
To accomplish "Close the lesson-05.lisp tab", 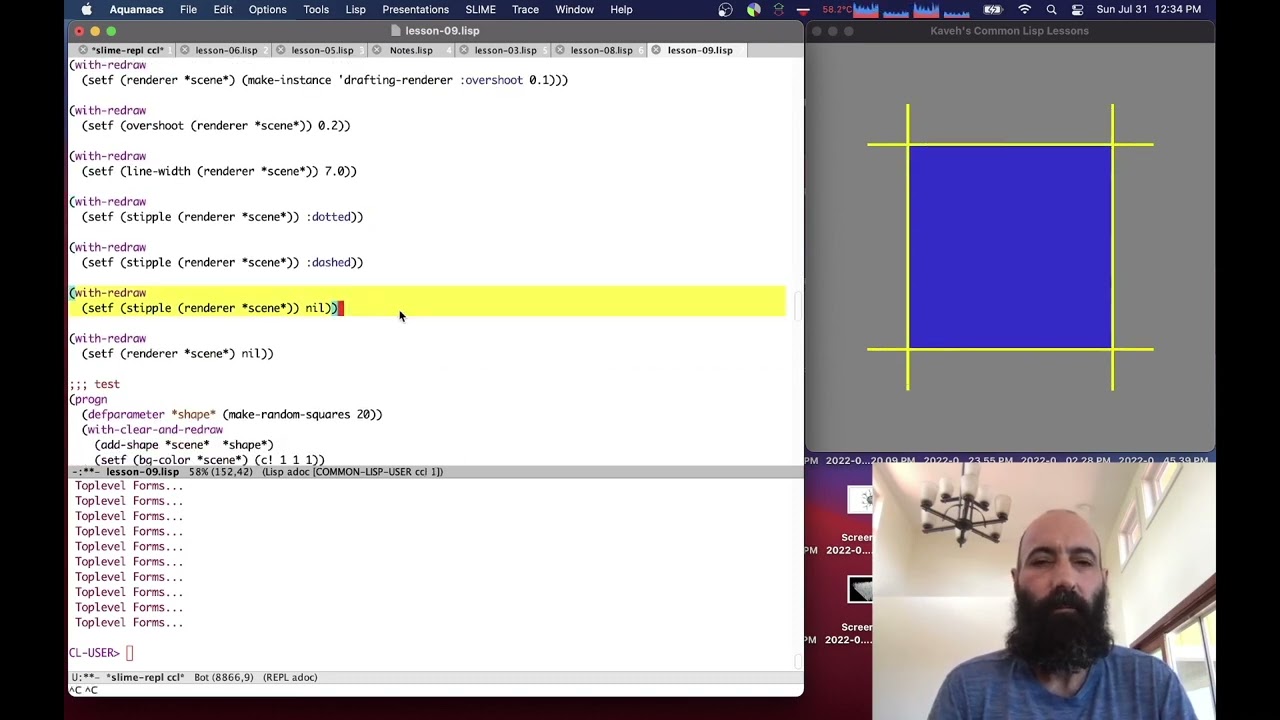I will pos(280,50).
